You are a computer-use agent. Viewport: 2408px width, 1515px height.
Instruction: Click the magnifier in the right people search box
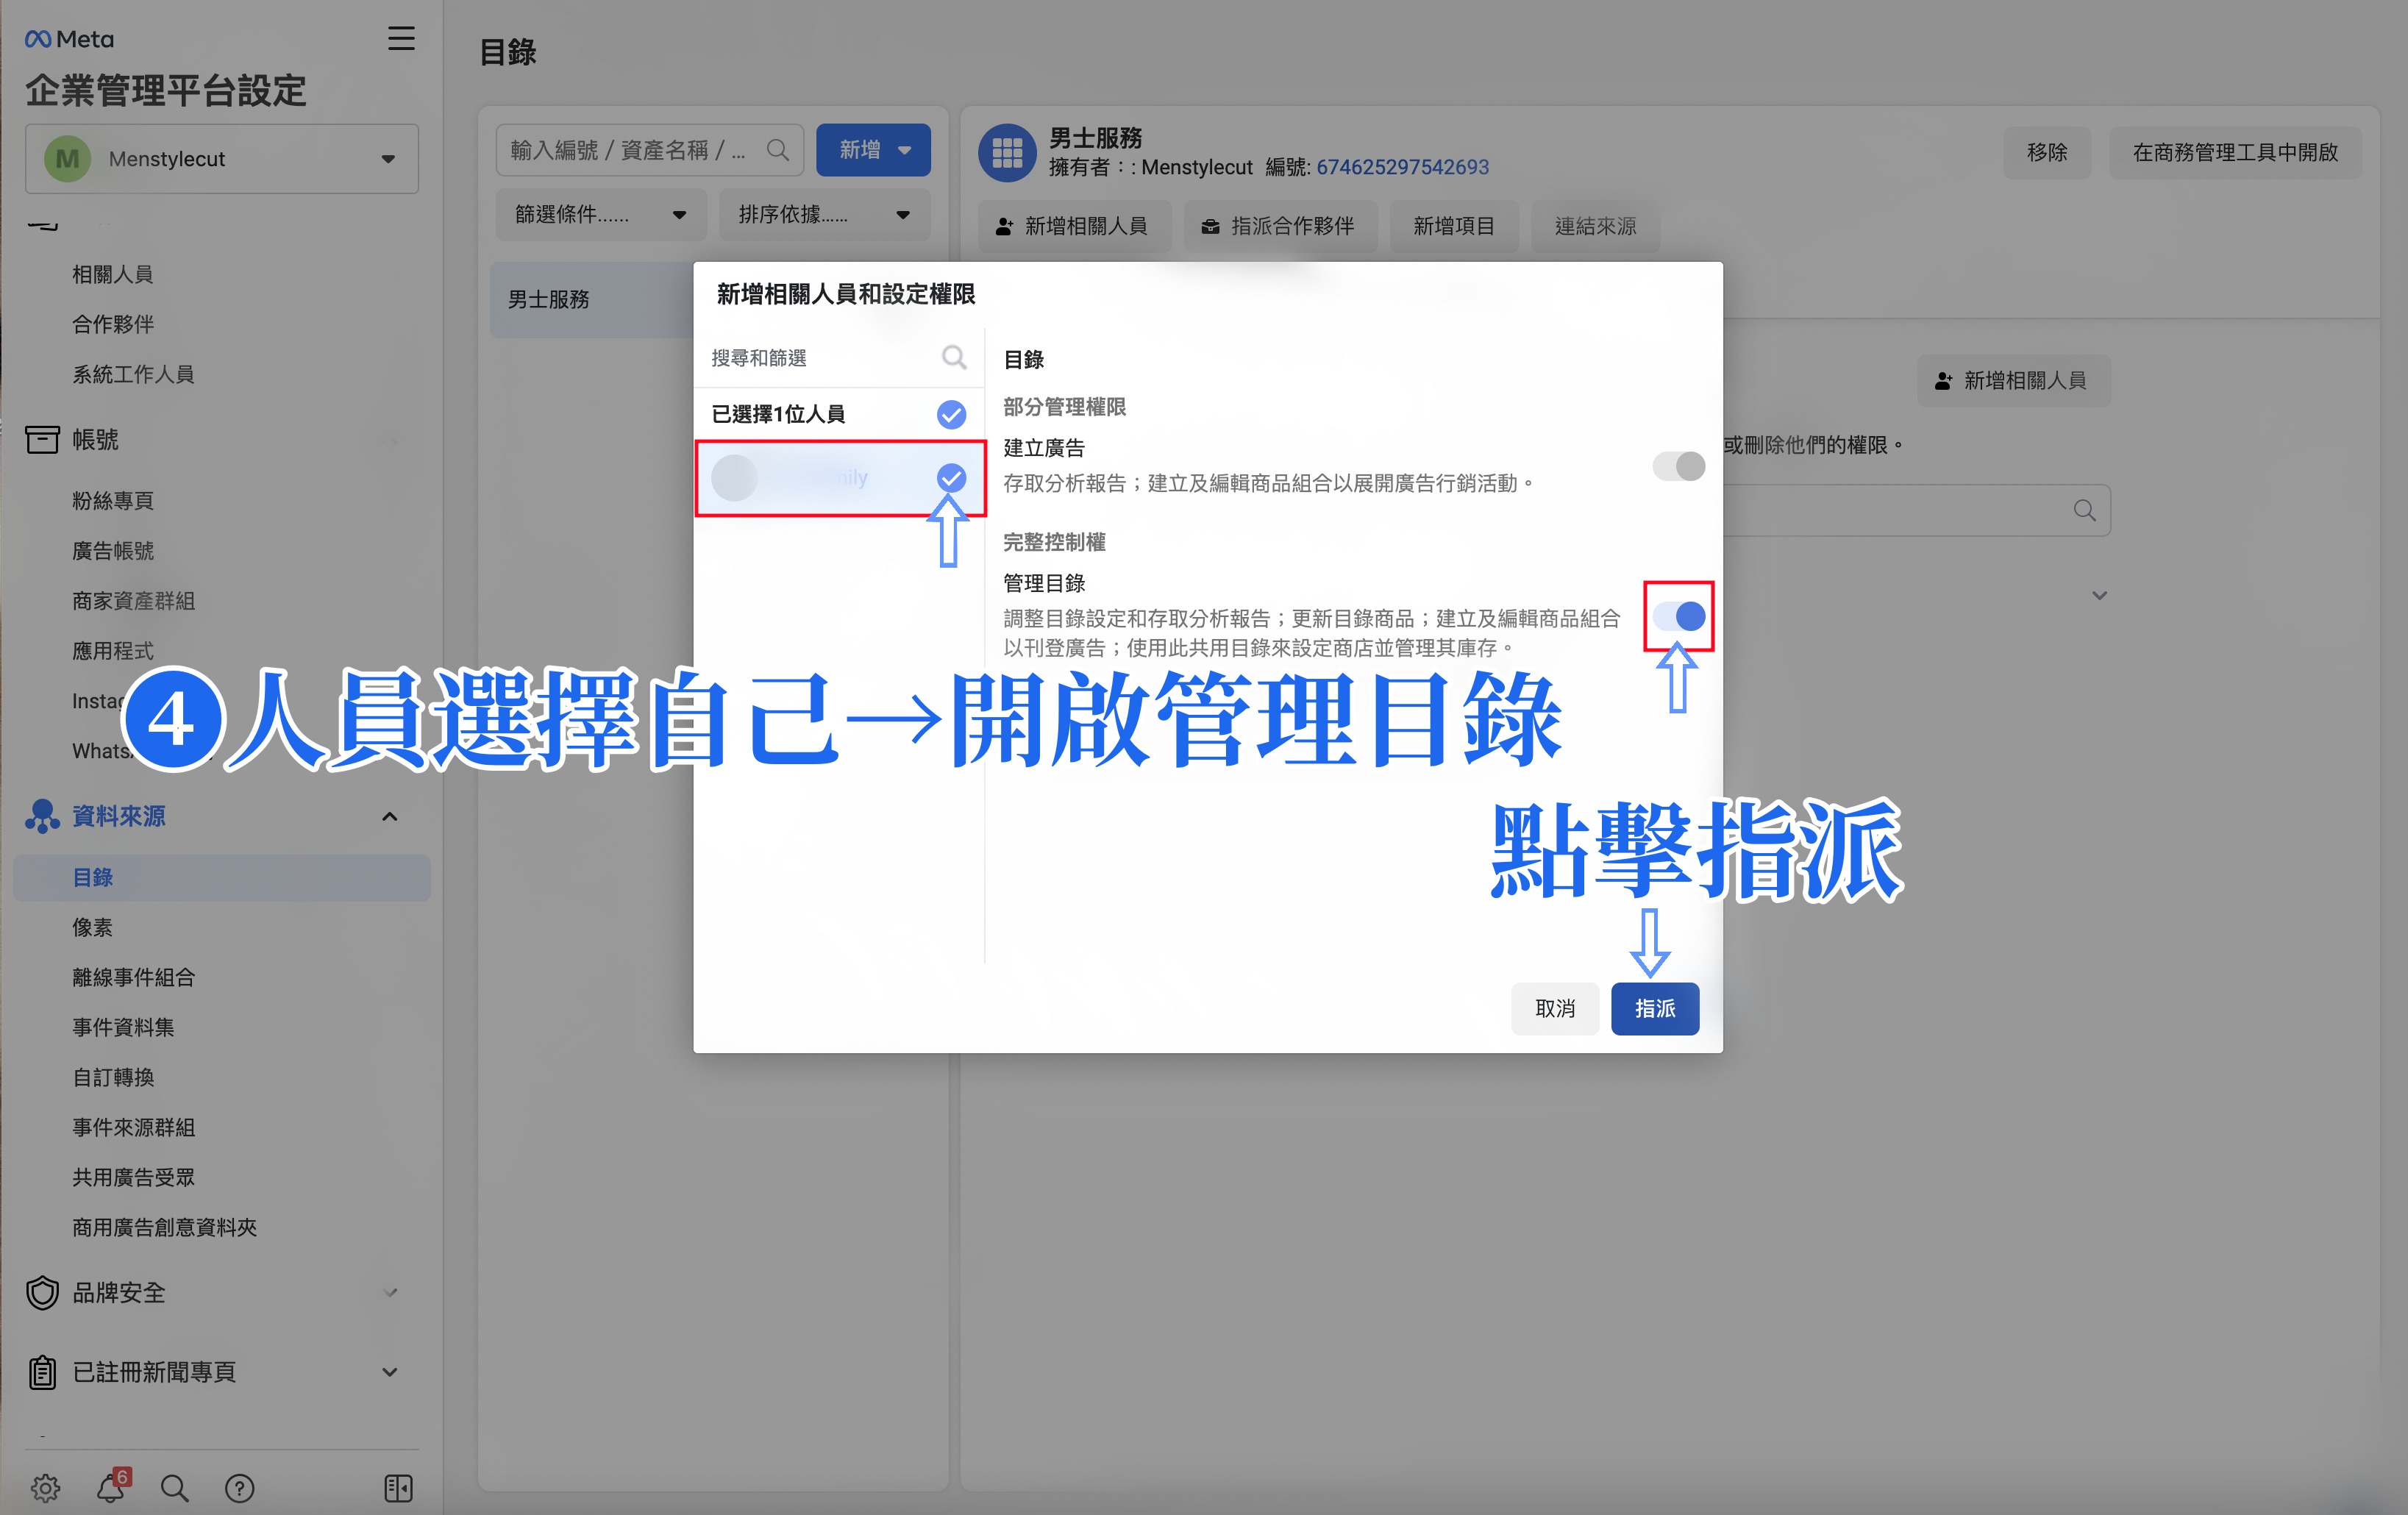tap(2084, 510)
